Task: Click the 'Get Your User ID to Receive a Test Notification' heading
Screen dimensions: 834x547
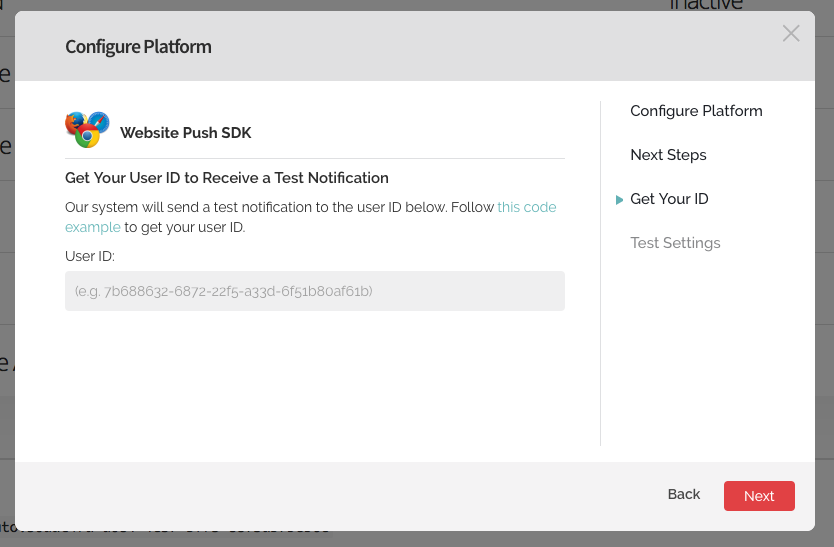Action: point(227,178)
